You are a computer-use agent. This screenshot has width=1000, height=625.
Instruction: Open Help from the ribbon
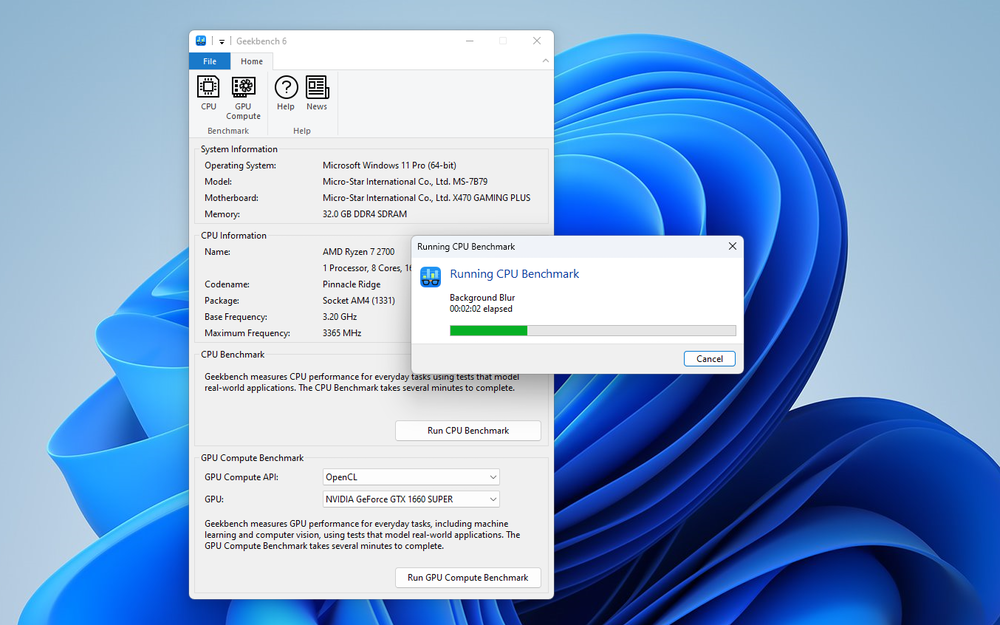pyautogui.click(x=286, y=92)
